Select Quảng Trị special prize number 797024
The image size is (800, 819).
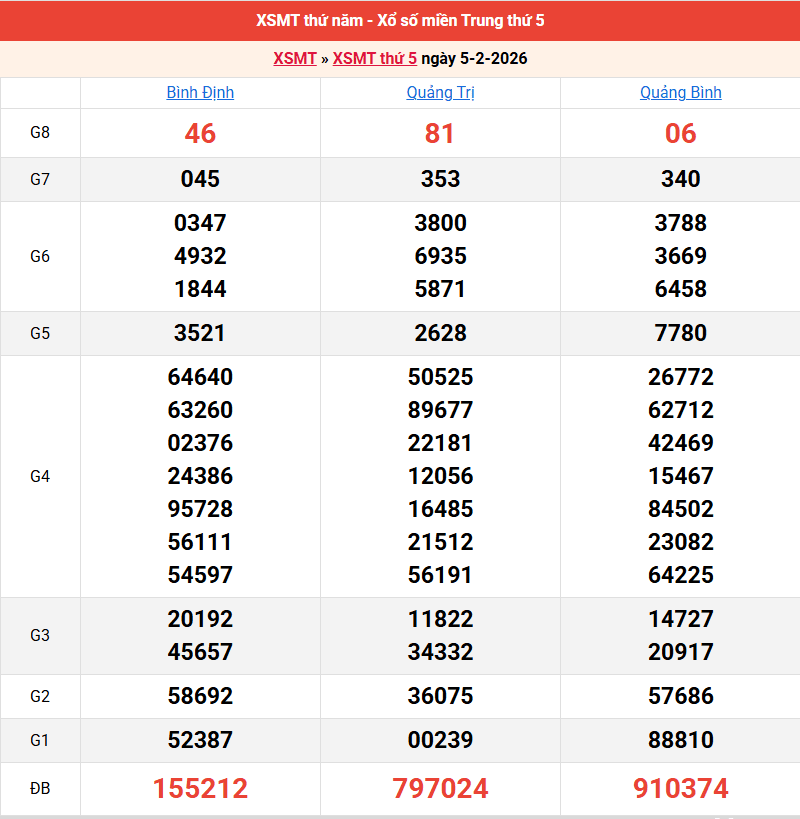point(440,789)
